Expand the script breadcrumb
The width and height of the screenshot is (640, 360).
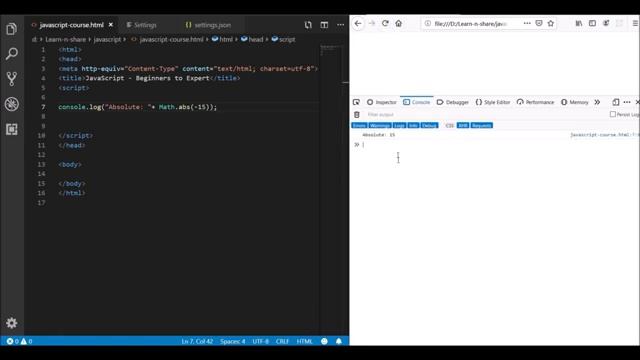click(283, 39)
